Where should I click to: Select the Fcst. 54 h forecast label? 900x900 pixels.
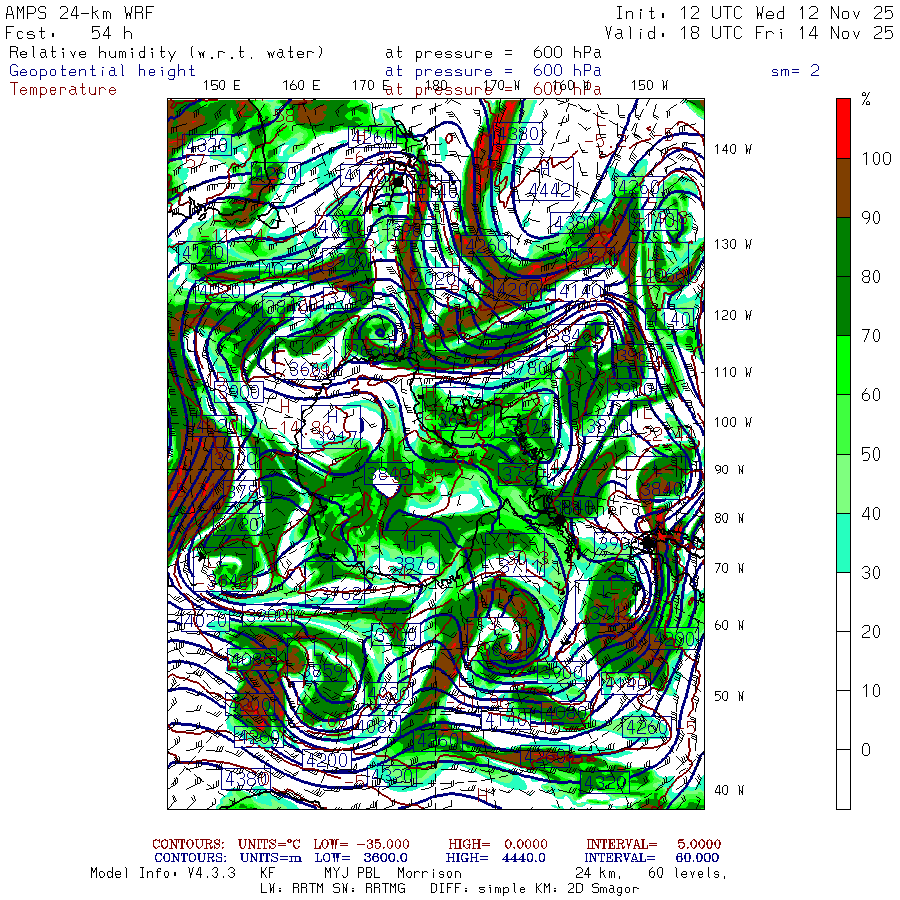tap(68, 33)
